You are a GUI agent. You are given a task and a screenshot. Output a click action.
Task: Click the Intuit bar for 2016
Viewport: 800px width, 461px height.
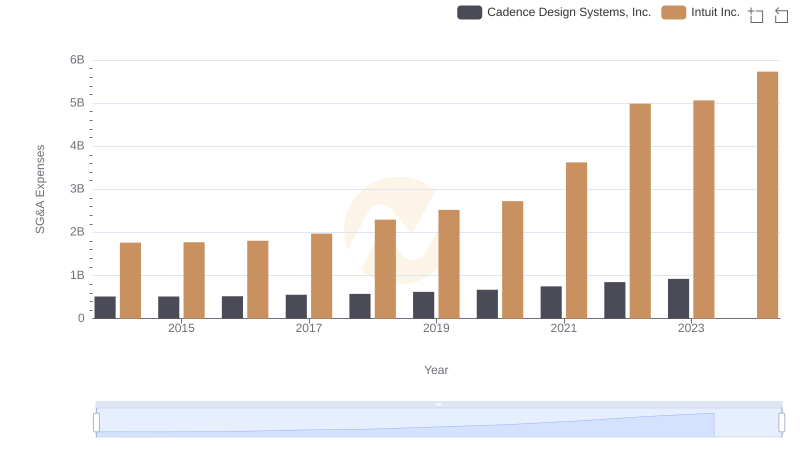[258, 279]
